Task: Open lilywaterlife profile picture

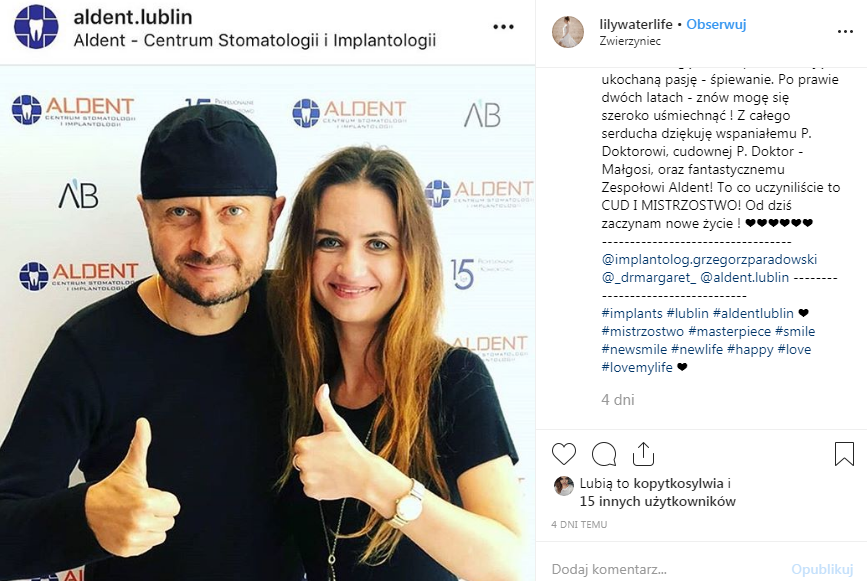Action: pos(568,32)
